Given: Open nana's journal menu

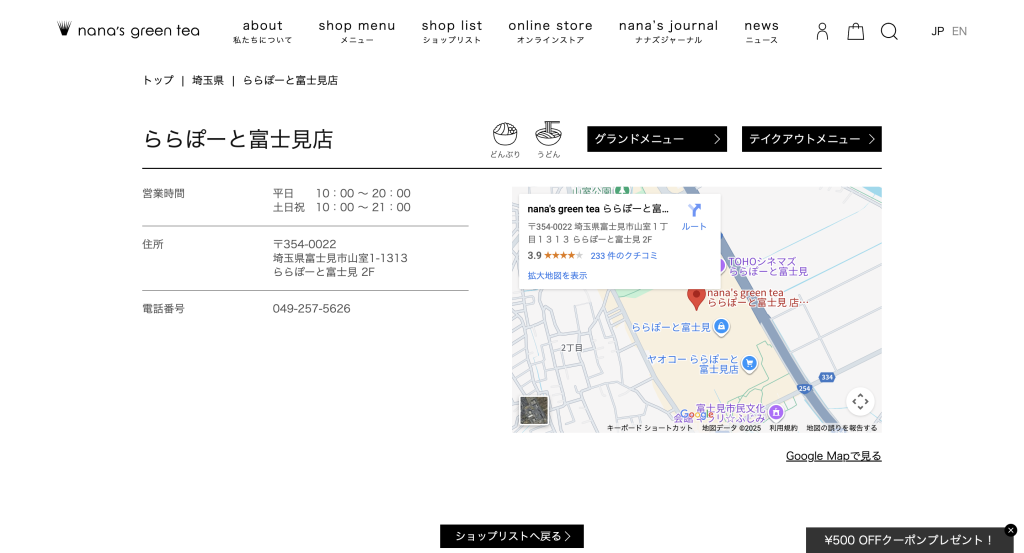Looking at the screenshot, I should pyautogui.click(x=669, y=31).
